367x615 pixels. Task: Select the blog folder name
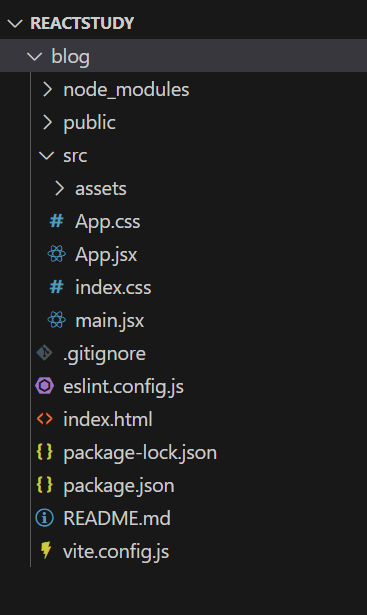click(x=71, y=57)
